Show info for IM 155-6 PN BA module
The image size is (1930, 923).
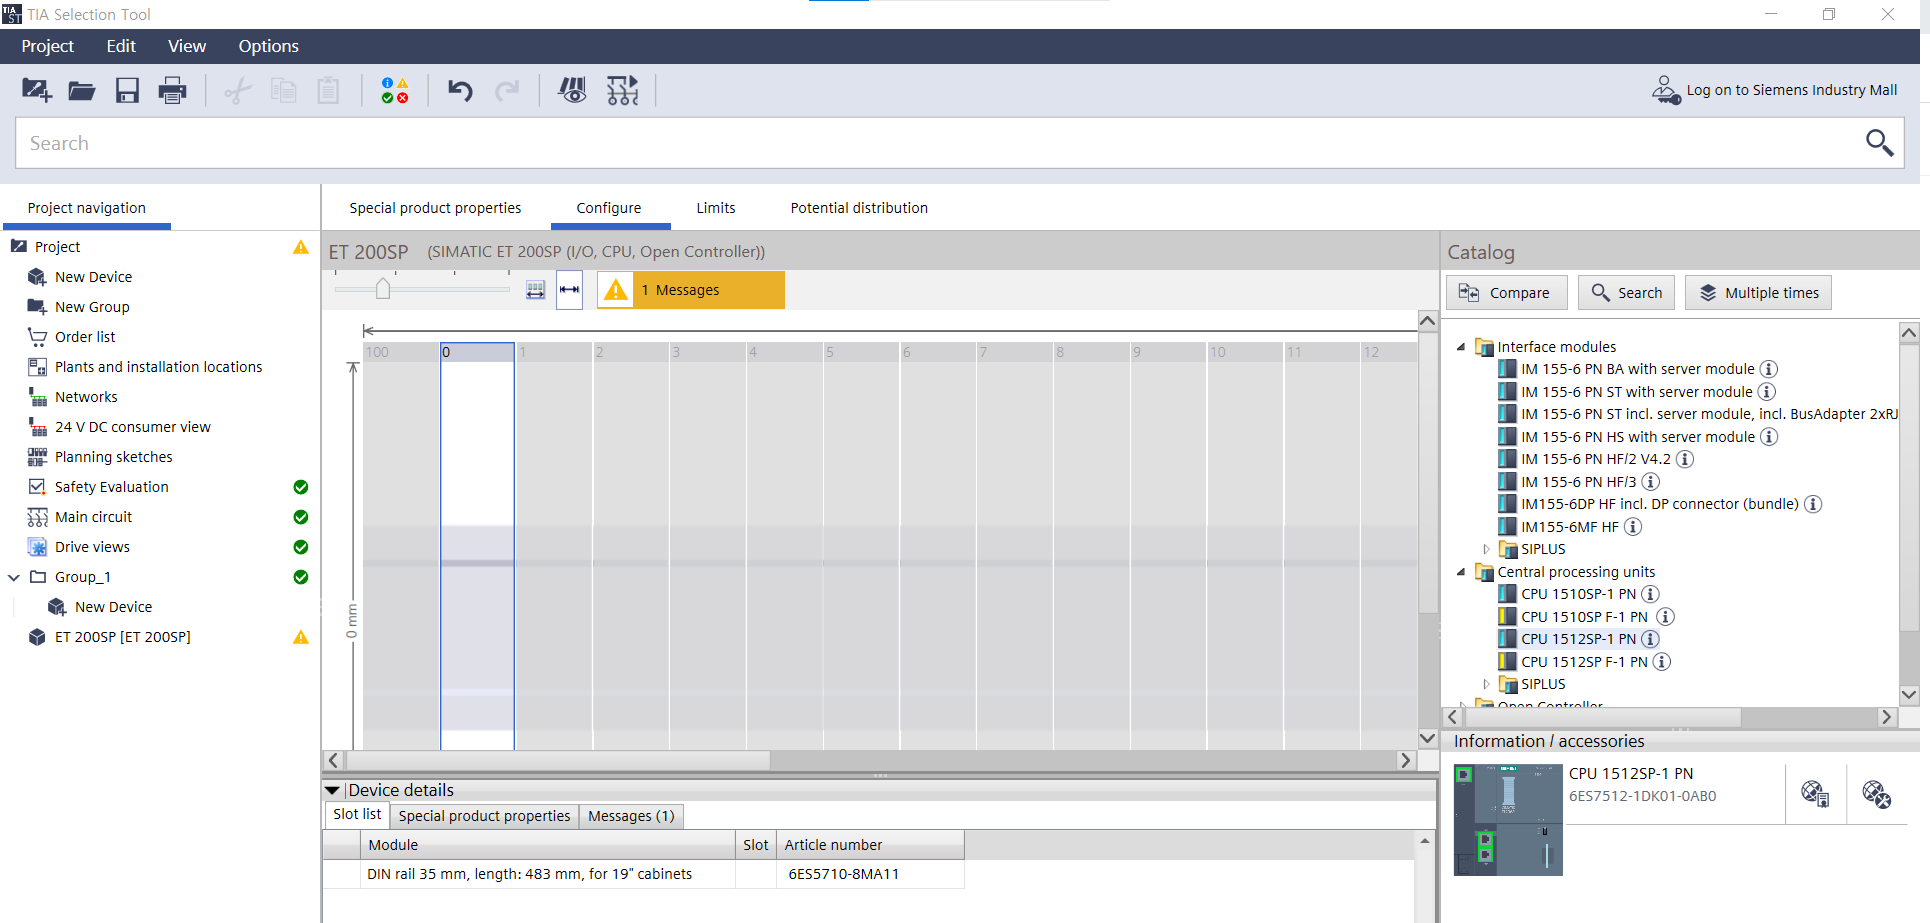[x=1769, y=369]
